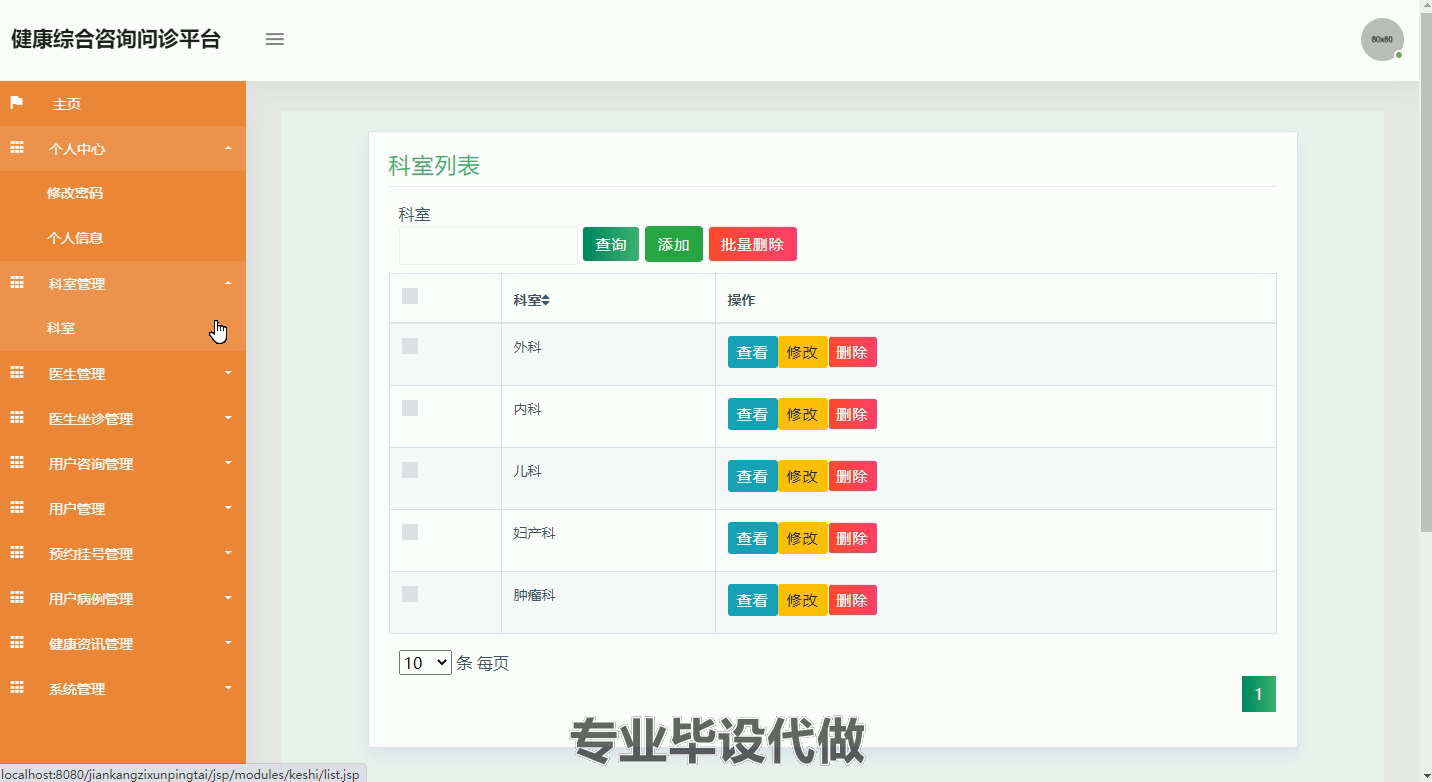
Task: Delete the 儿科 row with 删除
Action: coord(852,476)
